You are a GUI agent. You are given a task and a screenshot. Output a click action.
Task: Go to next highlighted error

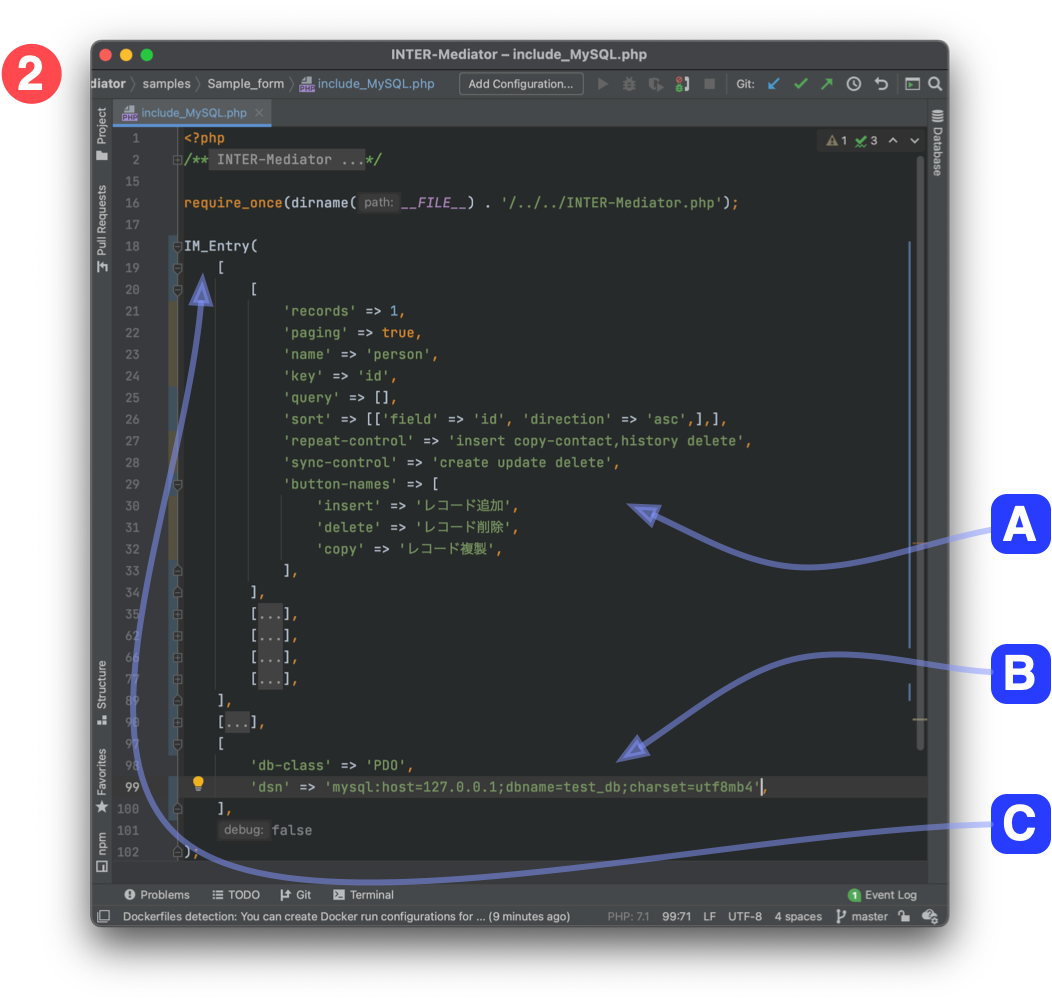(x=914, y=141)
